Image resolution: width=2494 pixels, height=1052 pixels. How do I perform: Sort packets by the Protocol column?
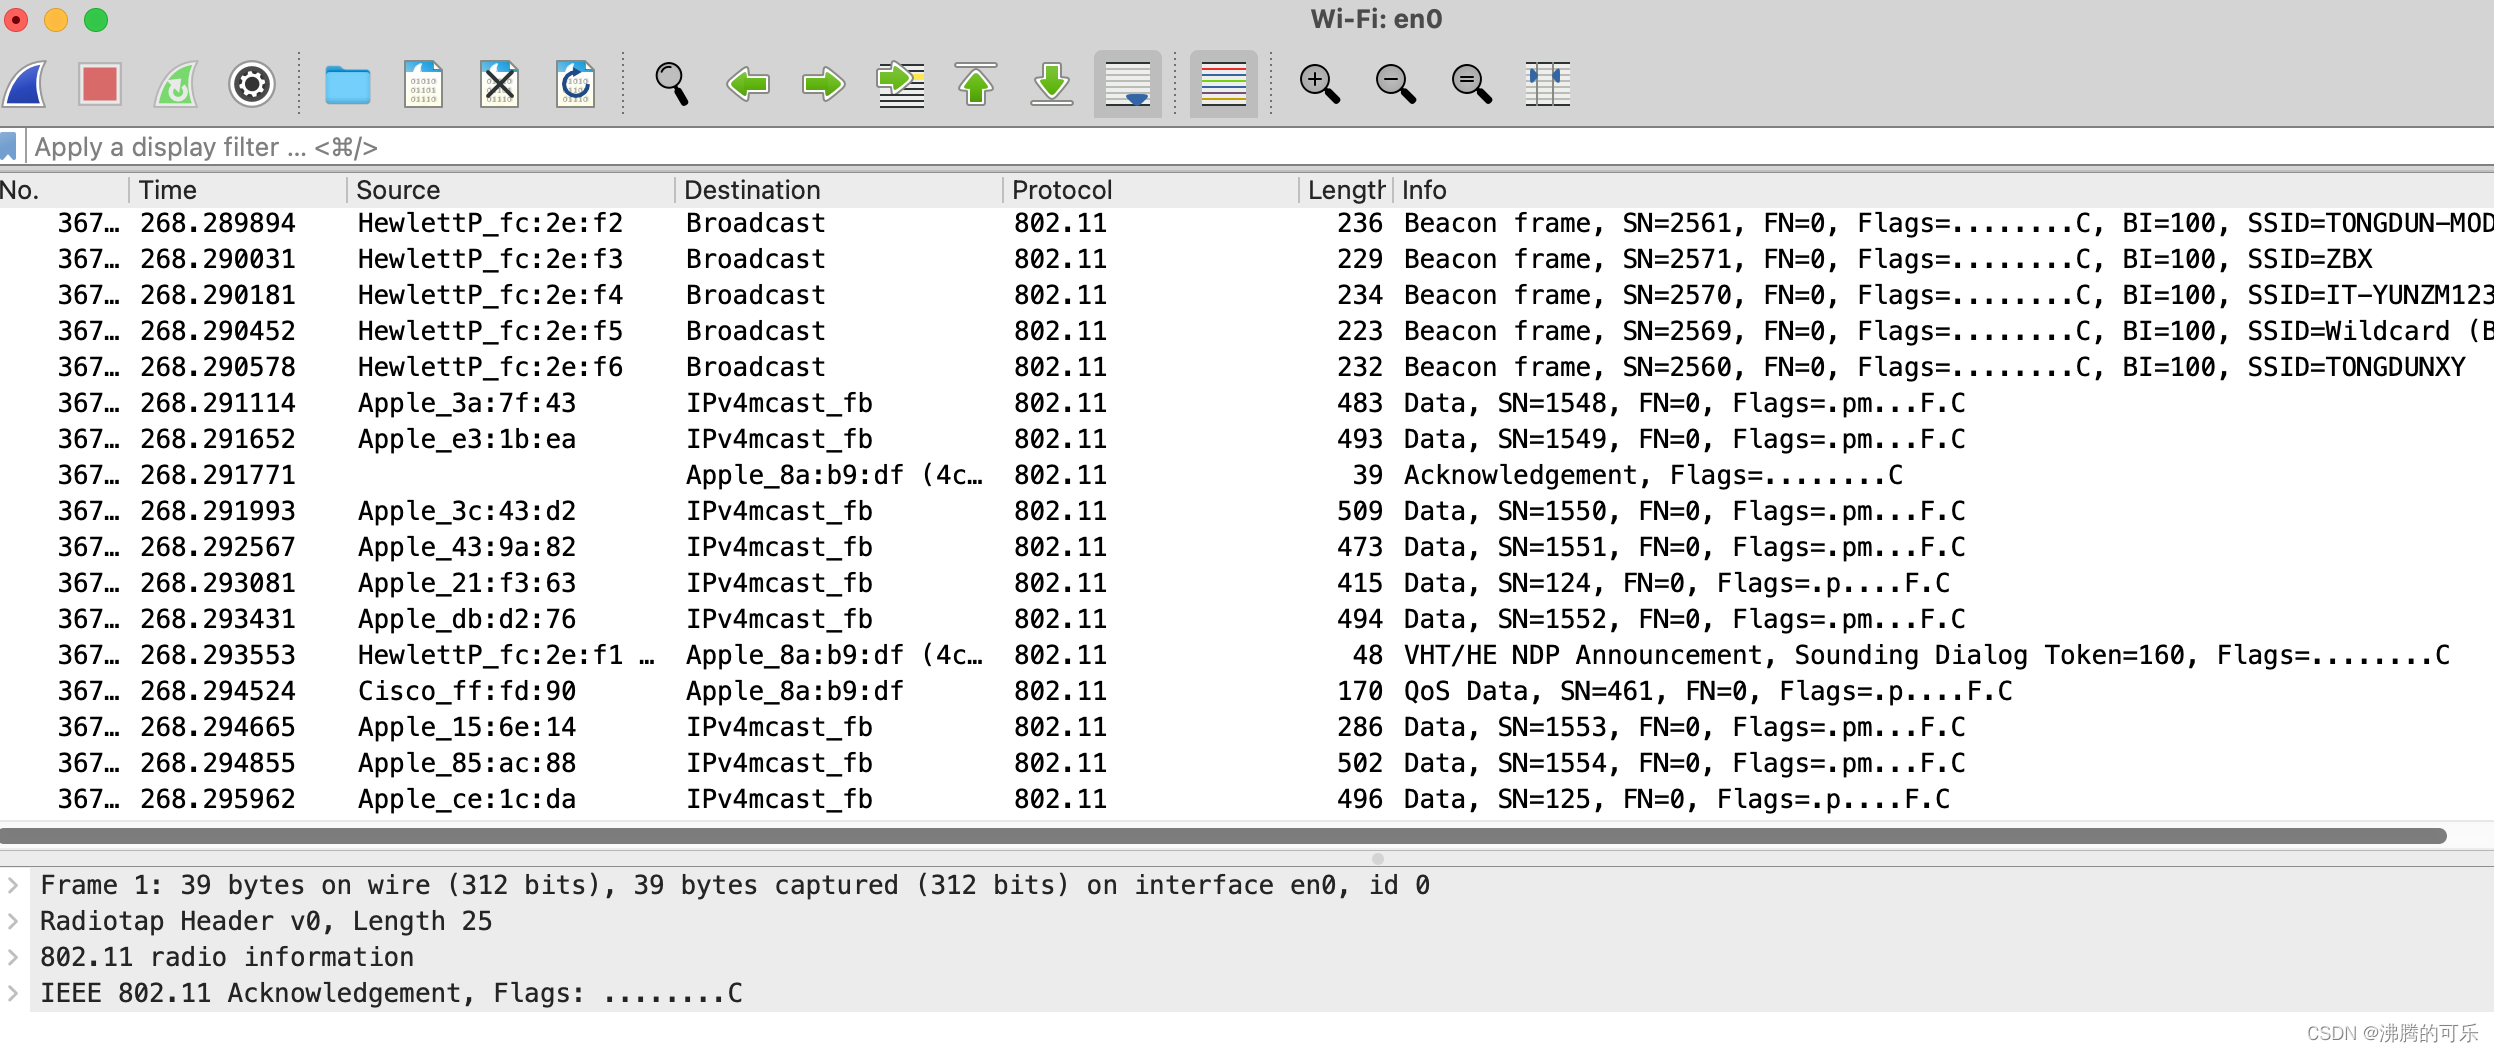[x=1062, y=189]
